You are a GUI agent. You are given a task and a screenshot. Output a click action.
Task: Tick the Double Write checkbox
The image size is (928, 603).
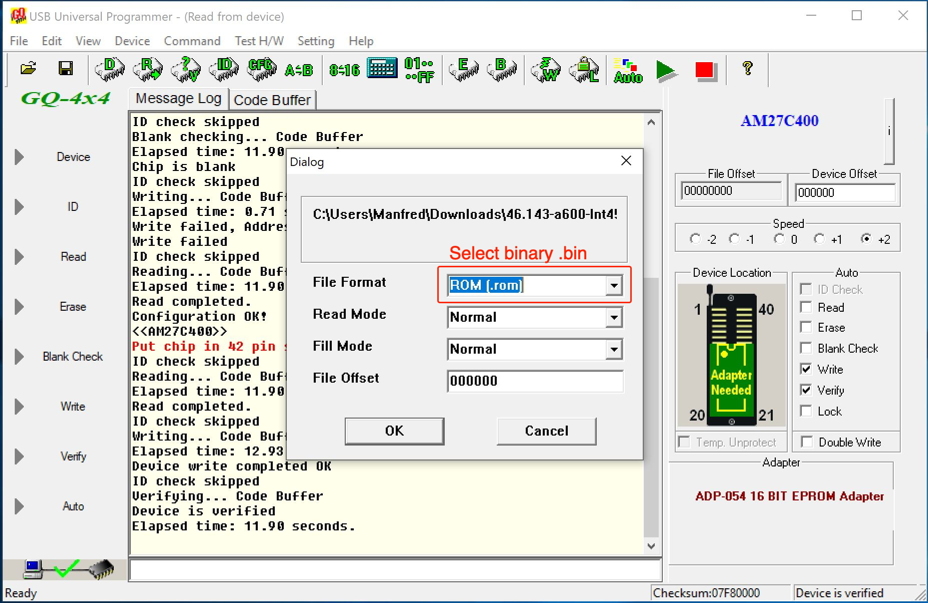[806, 442]
